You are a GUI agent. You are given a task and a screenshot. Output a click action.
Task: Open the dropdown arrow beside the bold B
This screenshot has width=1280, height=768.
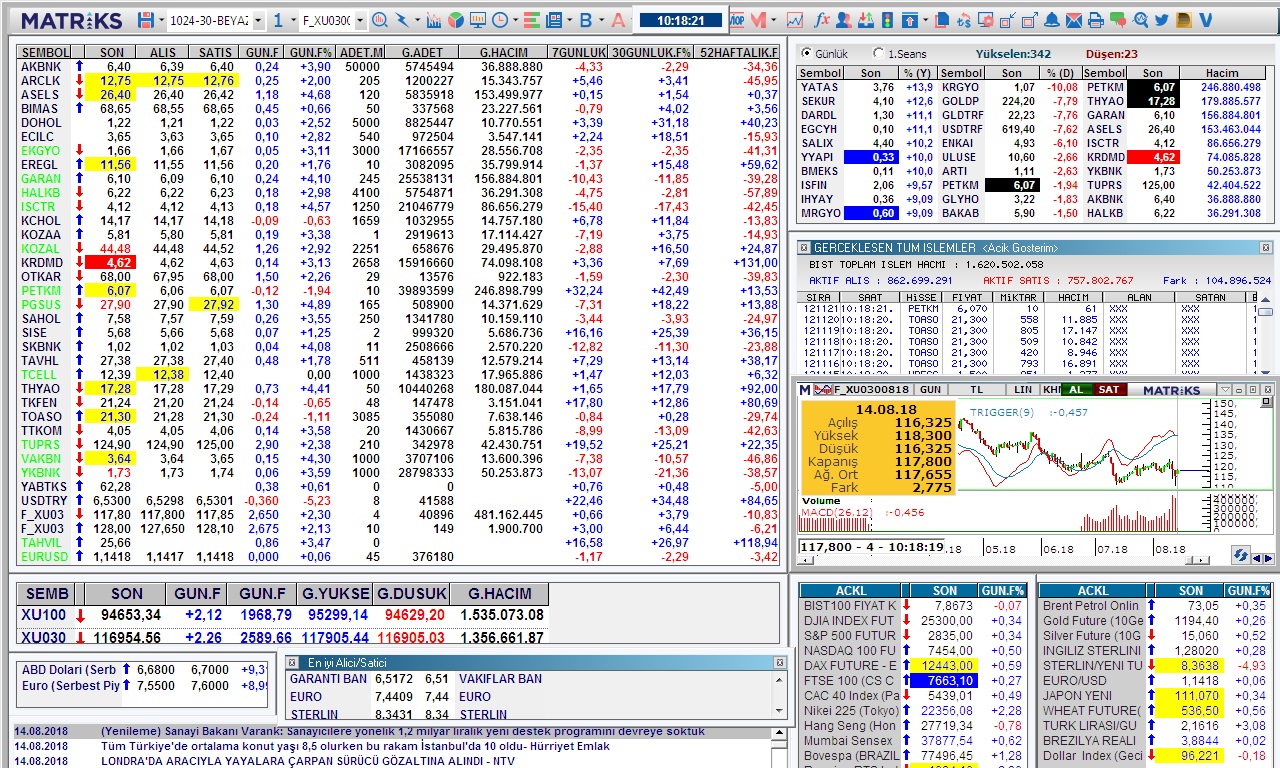click(x=600, y=20)
